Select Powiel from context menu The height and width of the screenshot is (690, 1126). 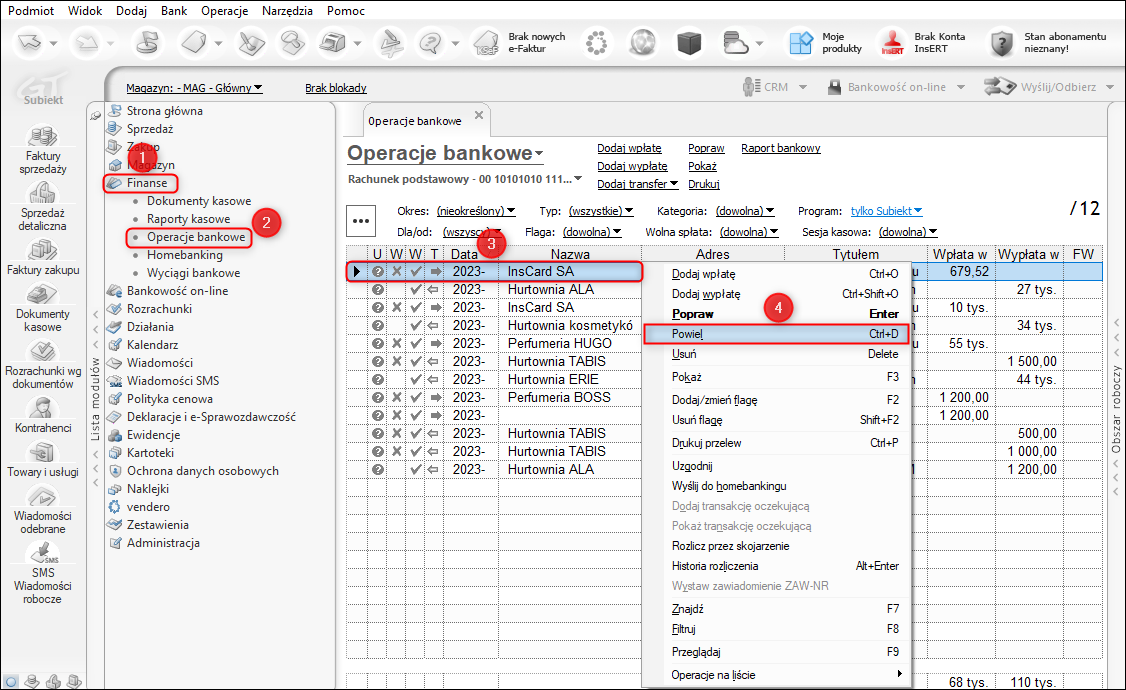tap(687, 334)
